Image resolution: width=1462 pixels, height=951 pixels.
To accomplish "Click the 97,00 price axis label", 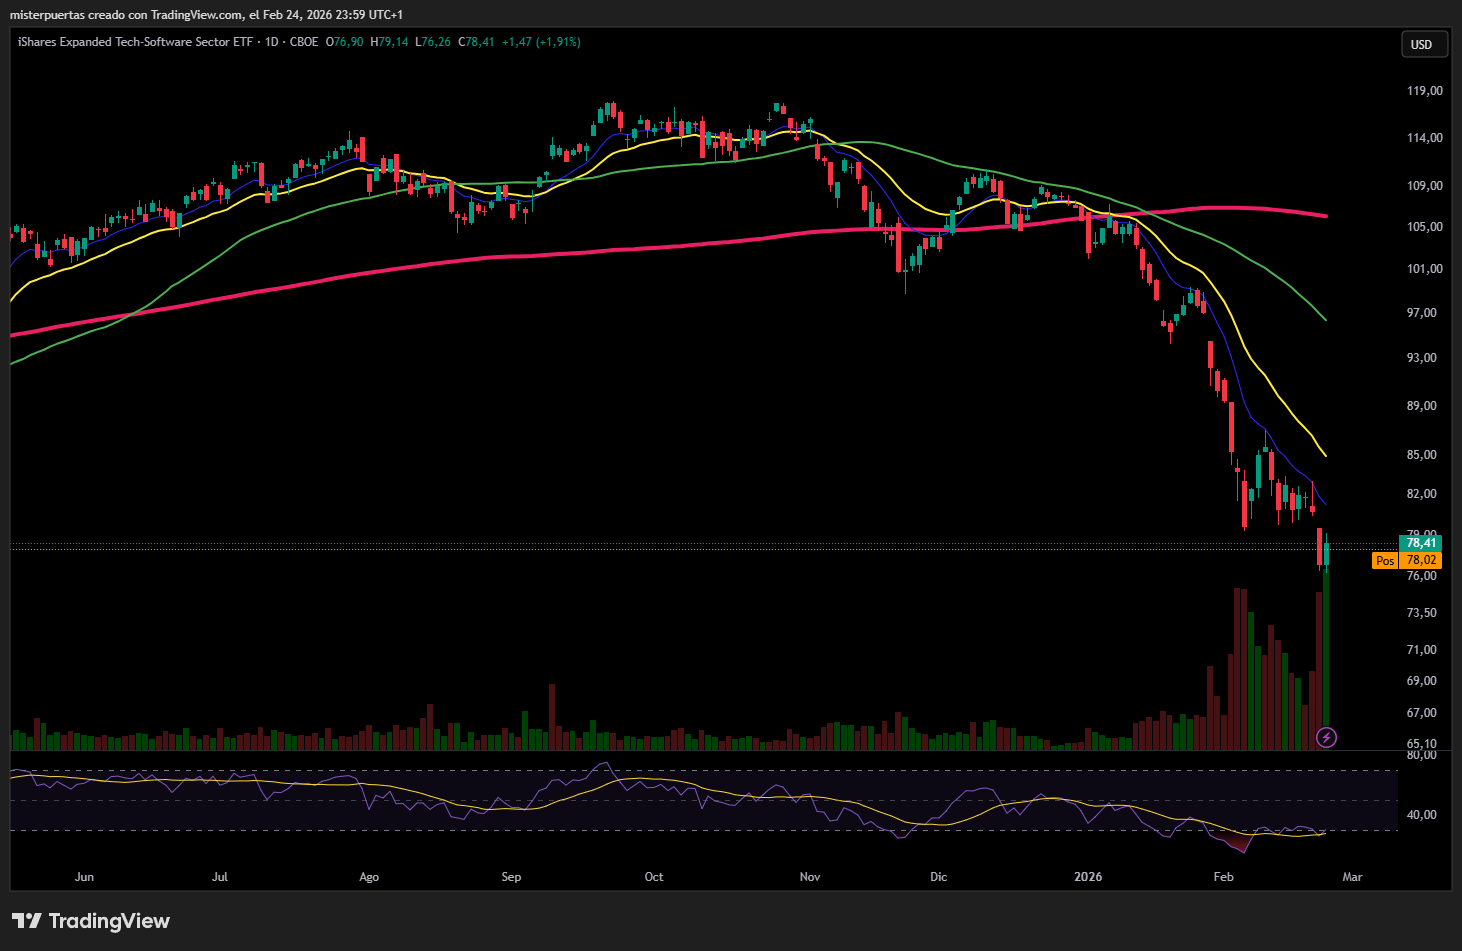I will [1421, 313].
